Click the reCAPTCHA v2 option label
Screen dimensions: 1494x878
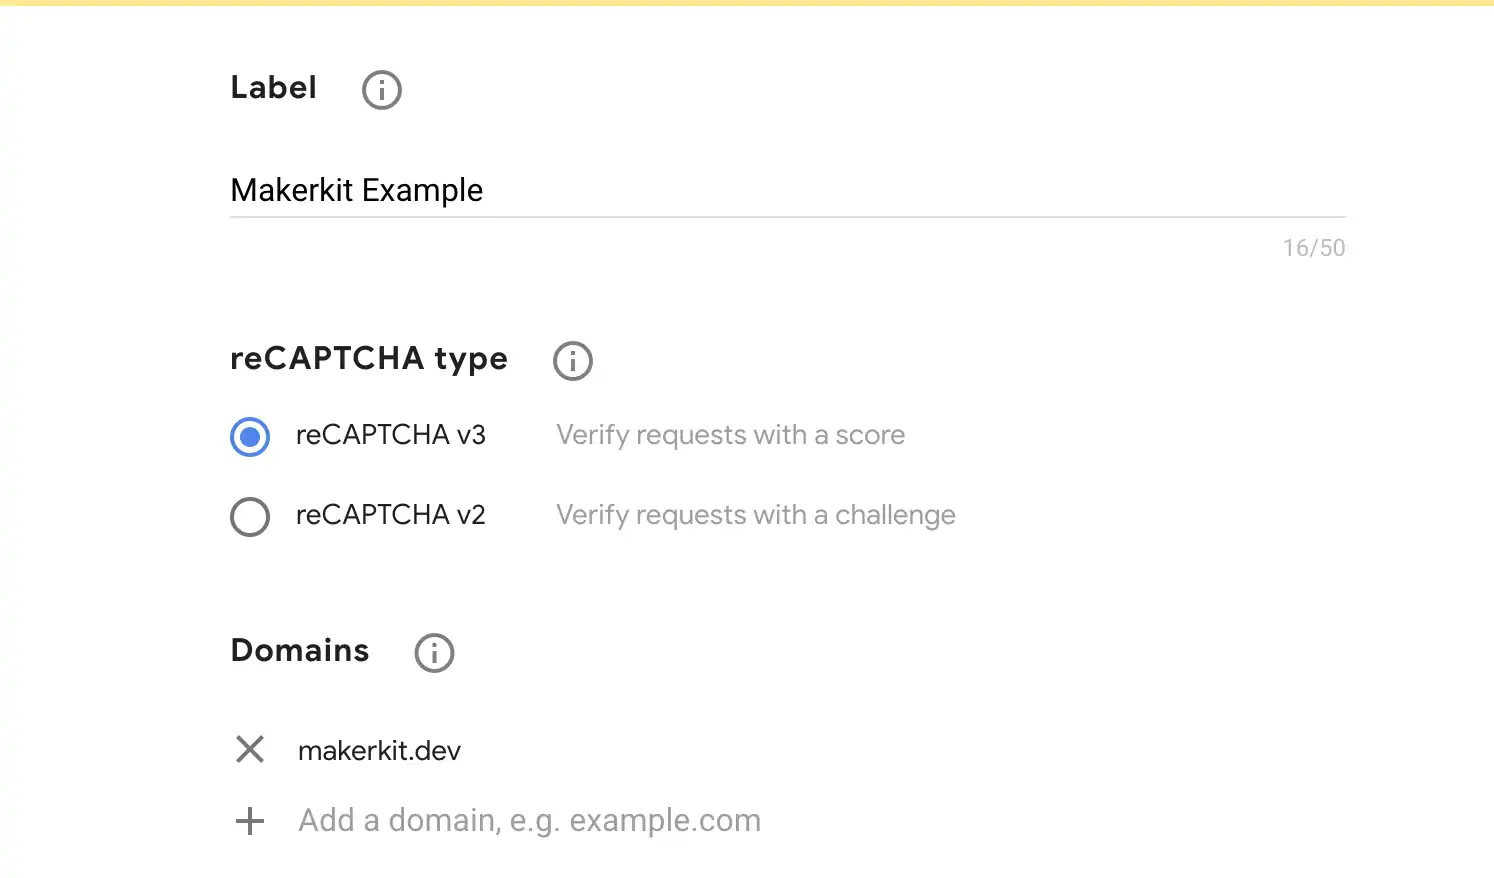(x=390, y=515)
